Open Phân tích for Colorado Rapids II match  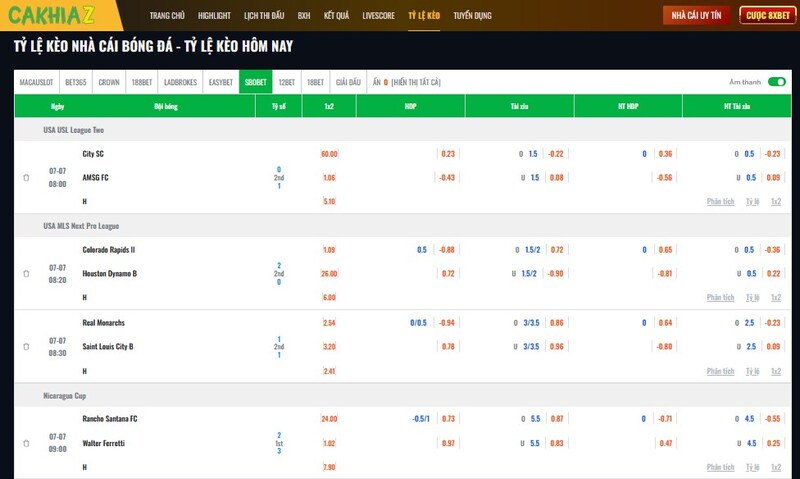coord(720,297)
